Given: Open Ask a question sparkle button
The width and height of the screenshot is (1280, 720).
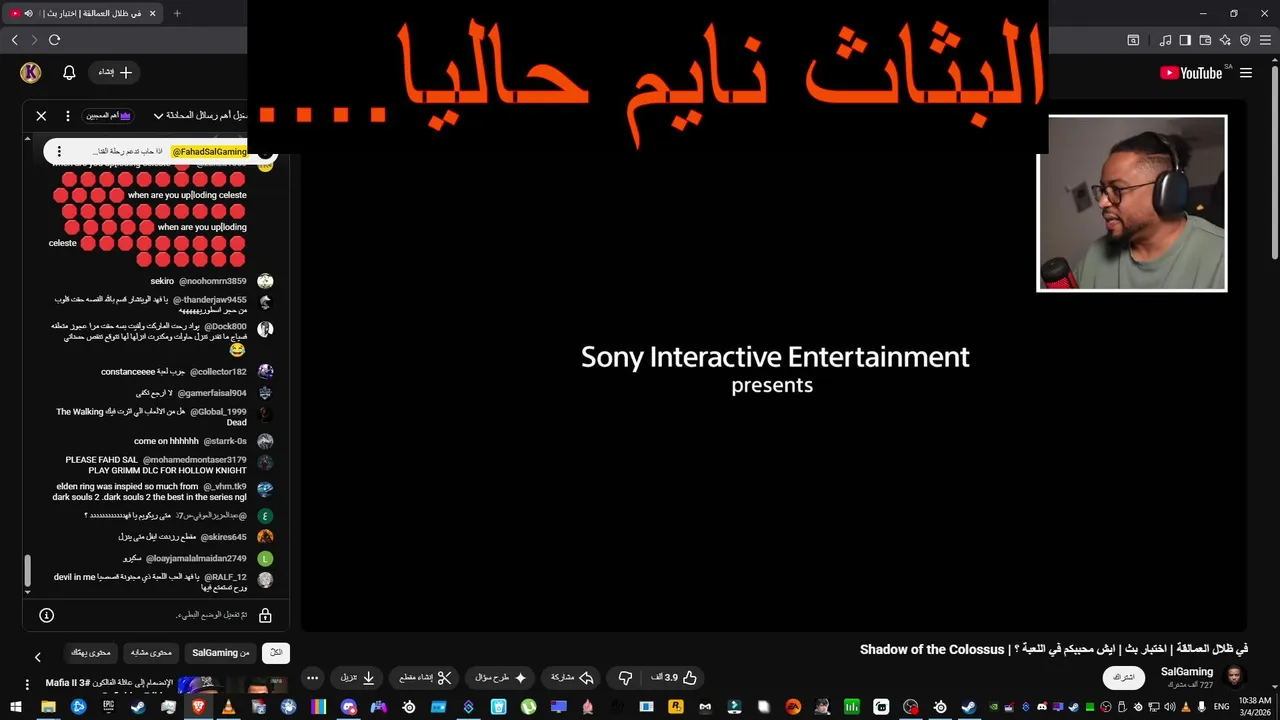Looking at the screenshot, I should pos(501,677).
